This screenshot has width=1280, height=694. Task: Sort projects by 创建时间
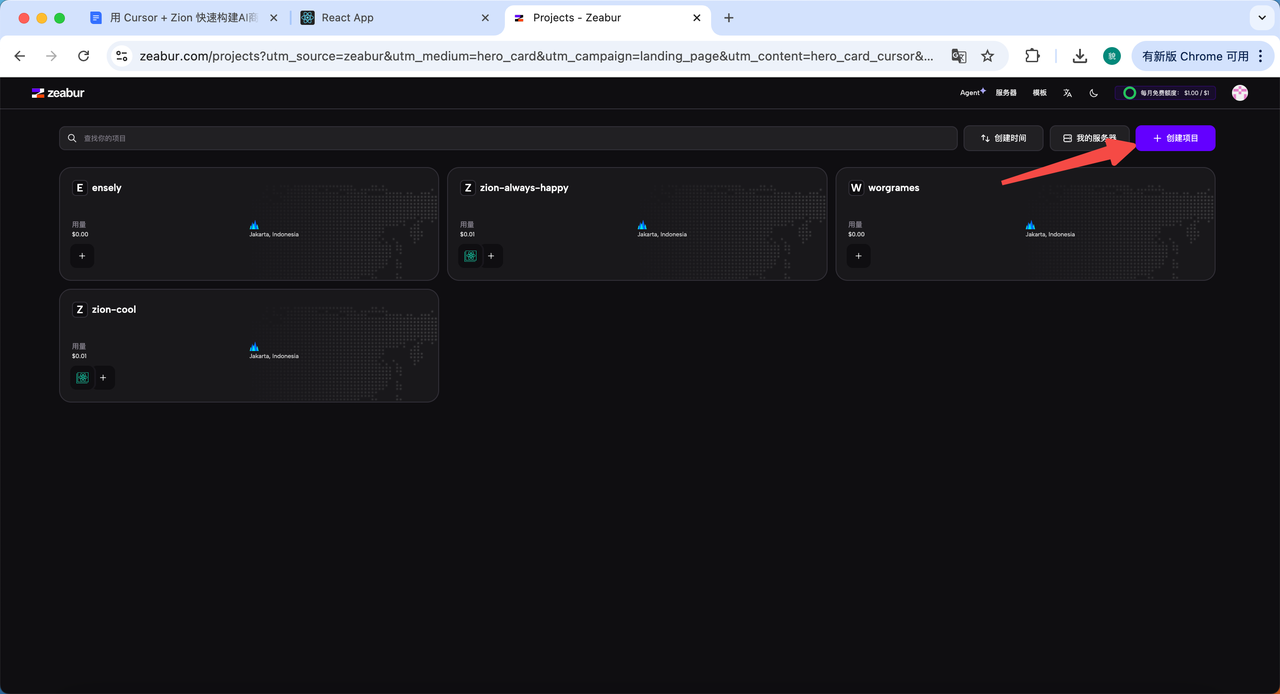click(1003, 138)
